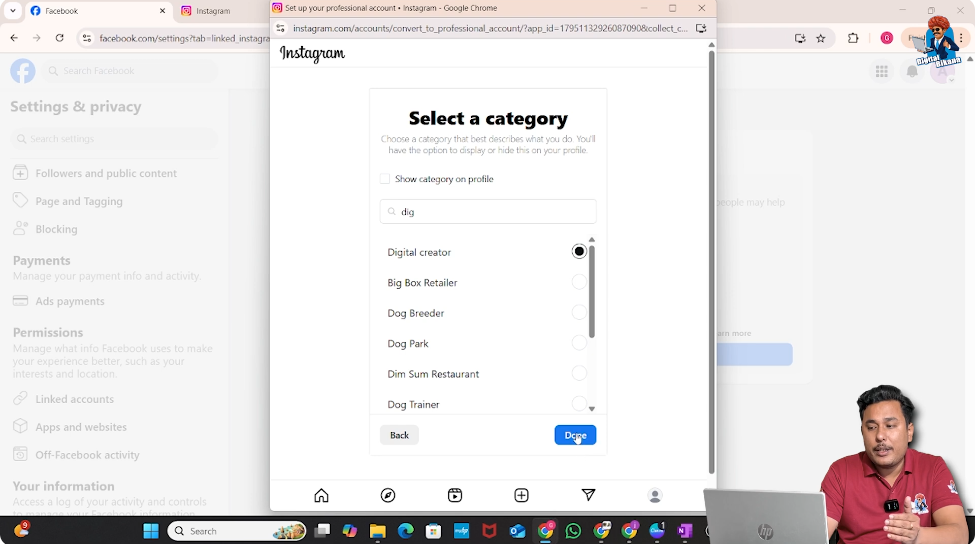Open the Explore compass icon

point(388,495)
